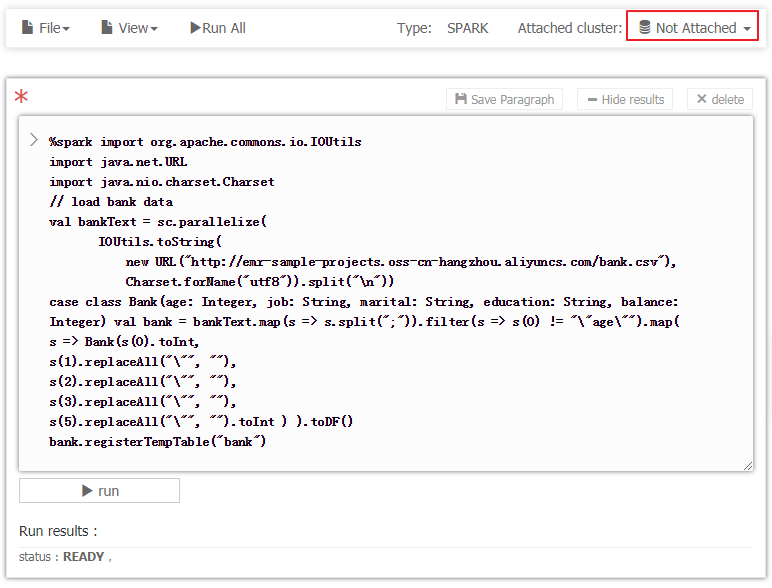Click the X icon on delete button

point(702,99)
